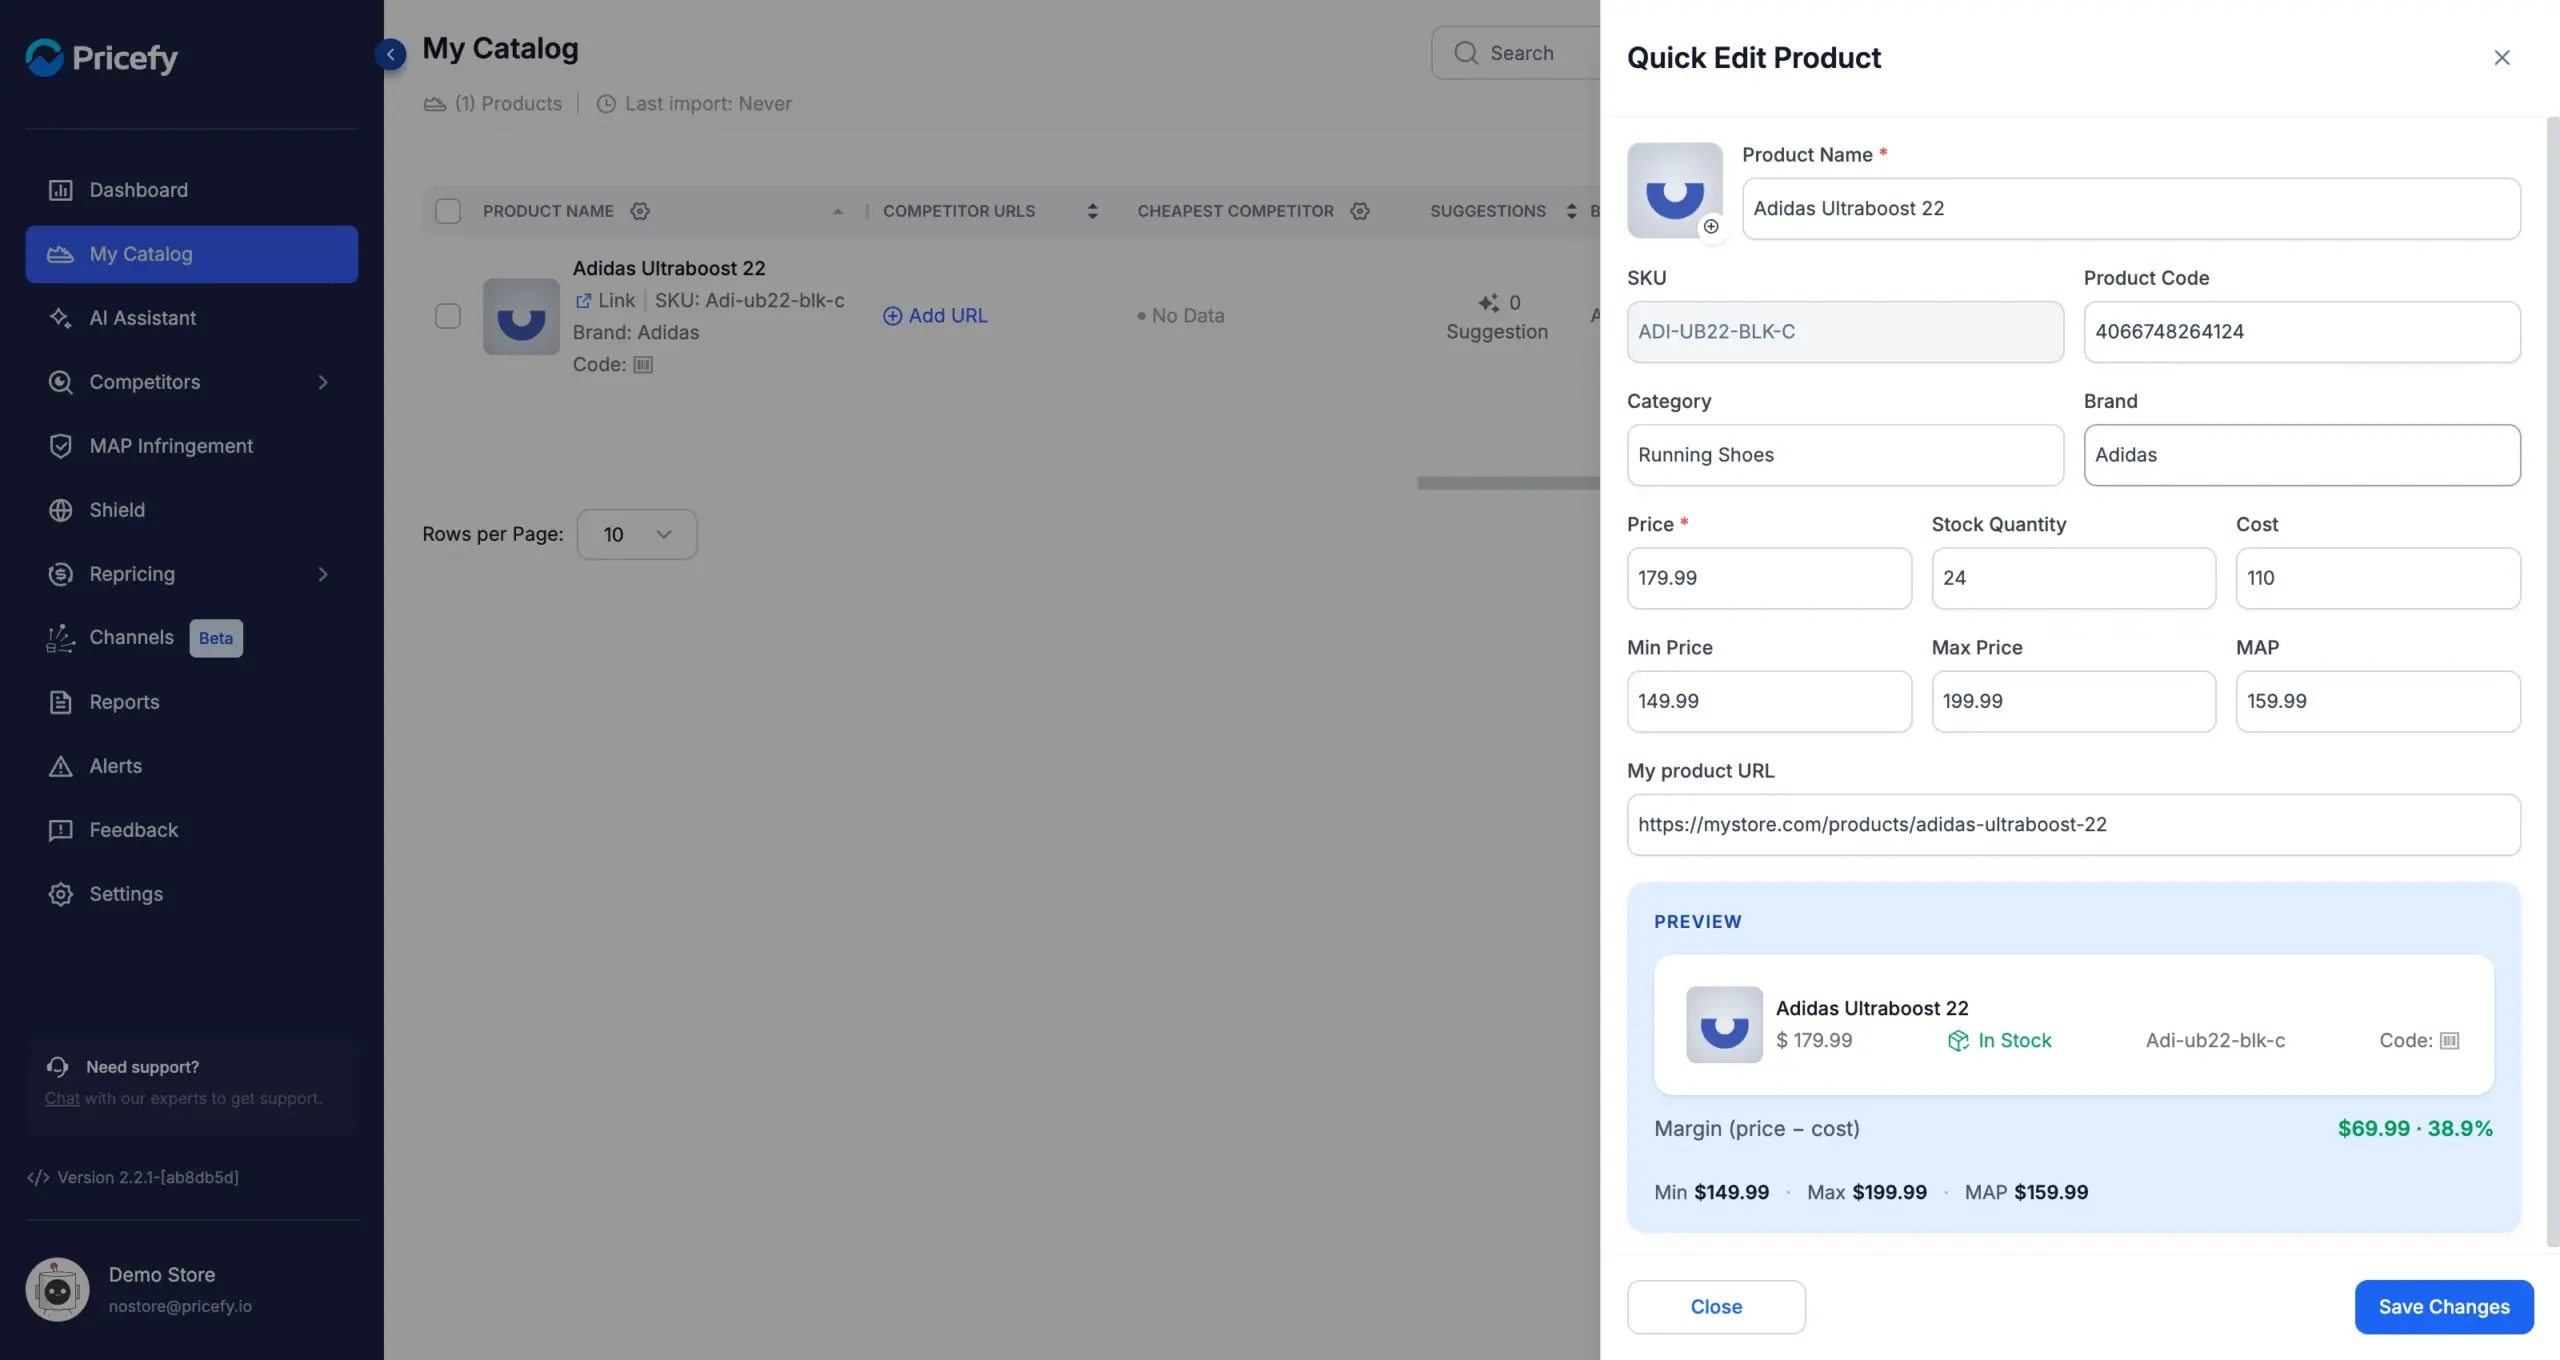Viewport: 2560px width, 1360px height.
Task: Click Add URL for Adidas Ultraboost
Action: (935, 316)
